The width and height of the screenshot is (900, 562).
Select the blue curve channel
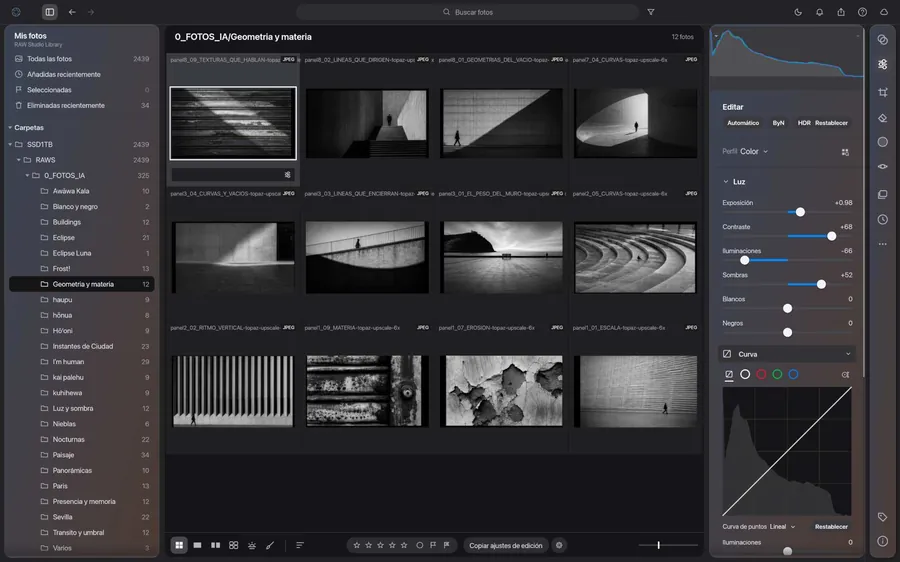[793, 374]
